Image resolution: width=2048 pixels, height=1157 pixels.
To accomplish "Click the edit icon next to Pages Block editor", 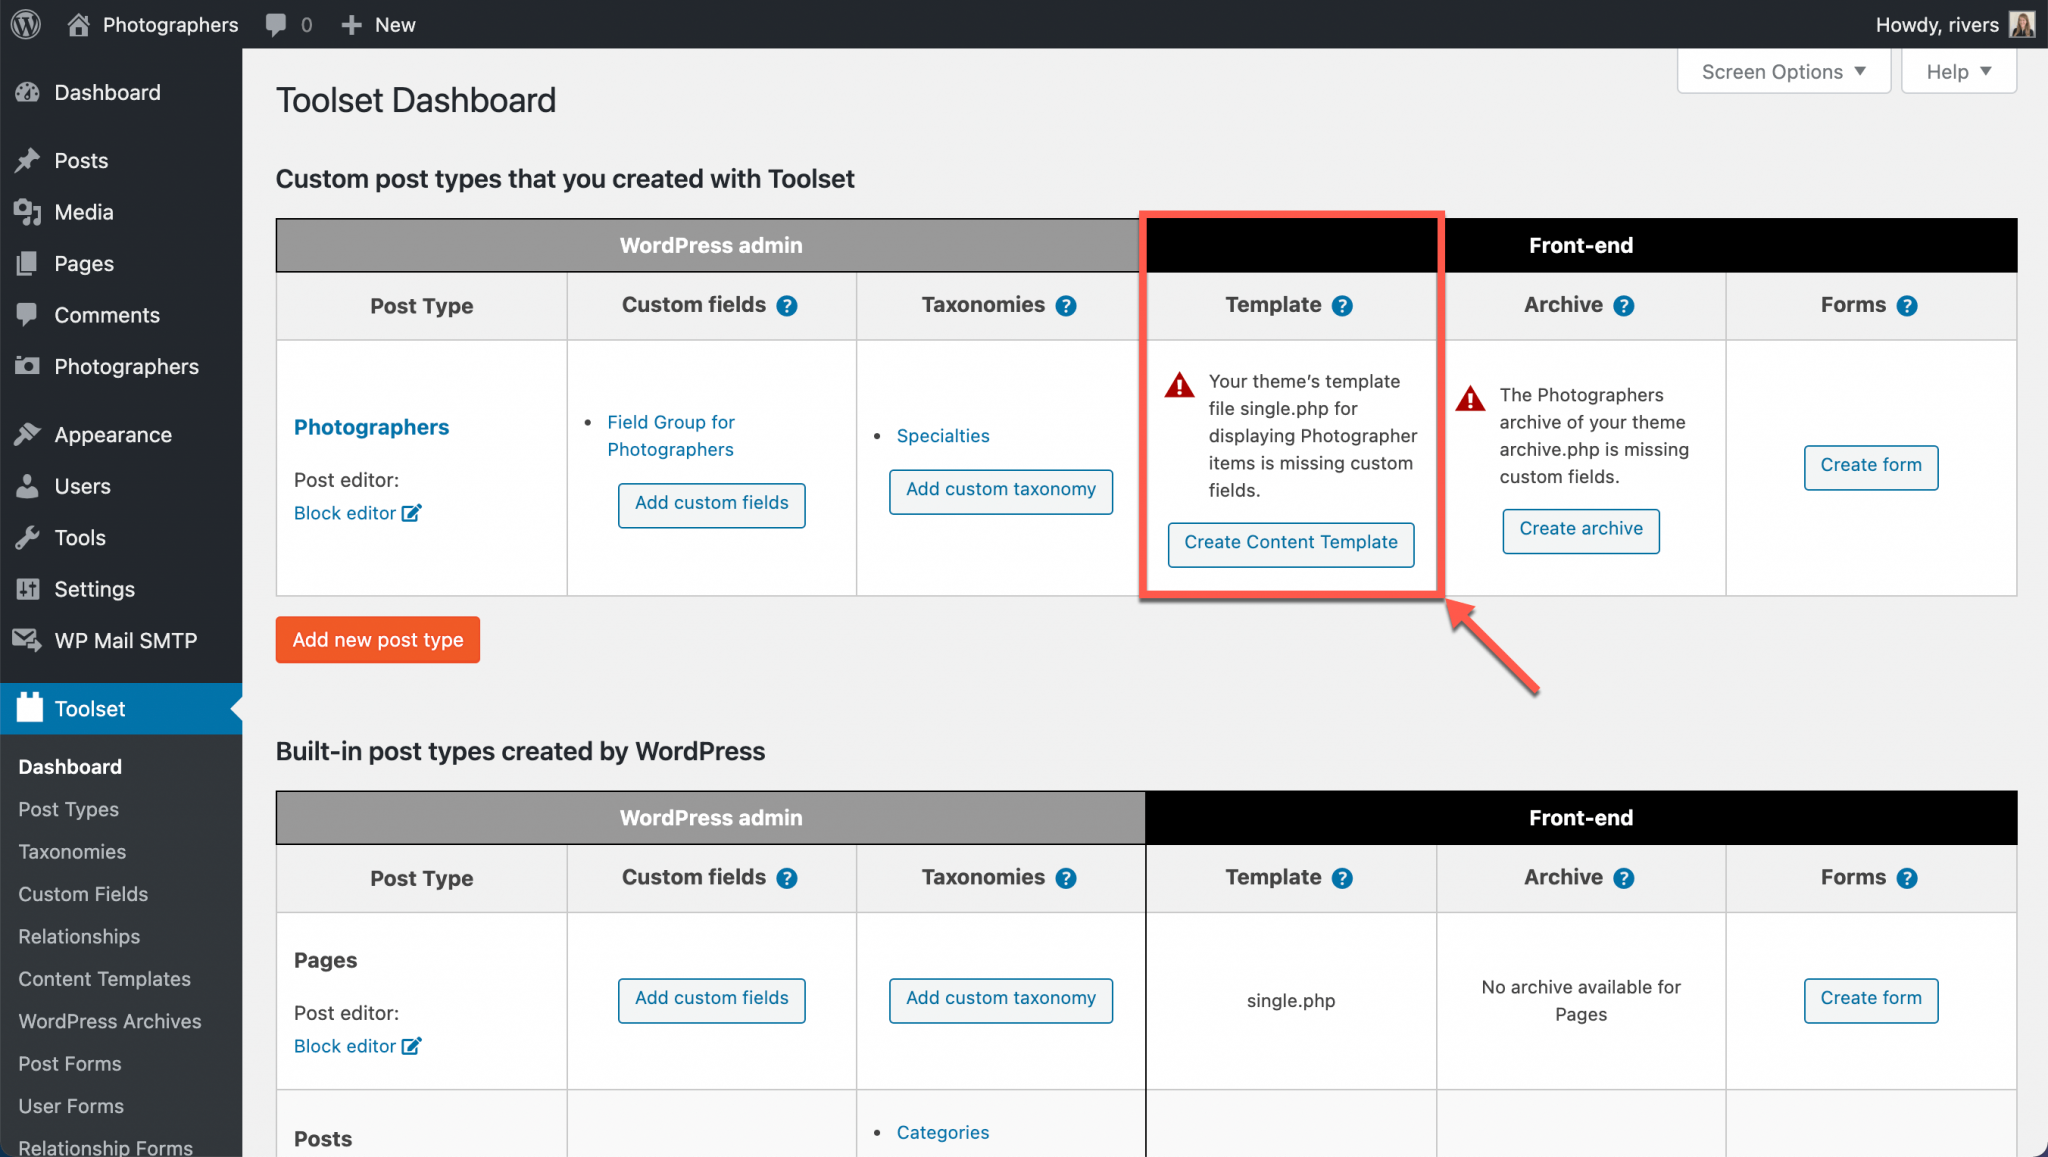I will coord(411,1046).
